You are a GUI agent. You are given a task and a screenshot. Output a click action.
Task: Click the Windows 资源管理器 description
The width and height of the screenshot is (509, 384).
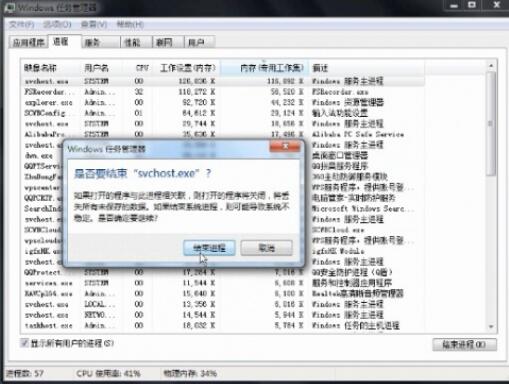coord(348,102)
